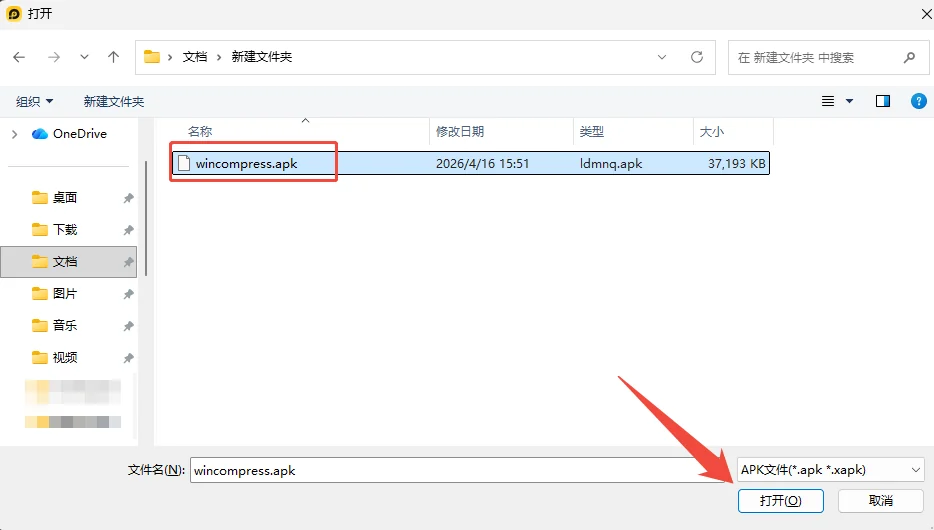Image resolution: width=934 pixels, height=530 pixels.
Task: Select the wincompress.apk file name
Action: tap(246, 164)
